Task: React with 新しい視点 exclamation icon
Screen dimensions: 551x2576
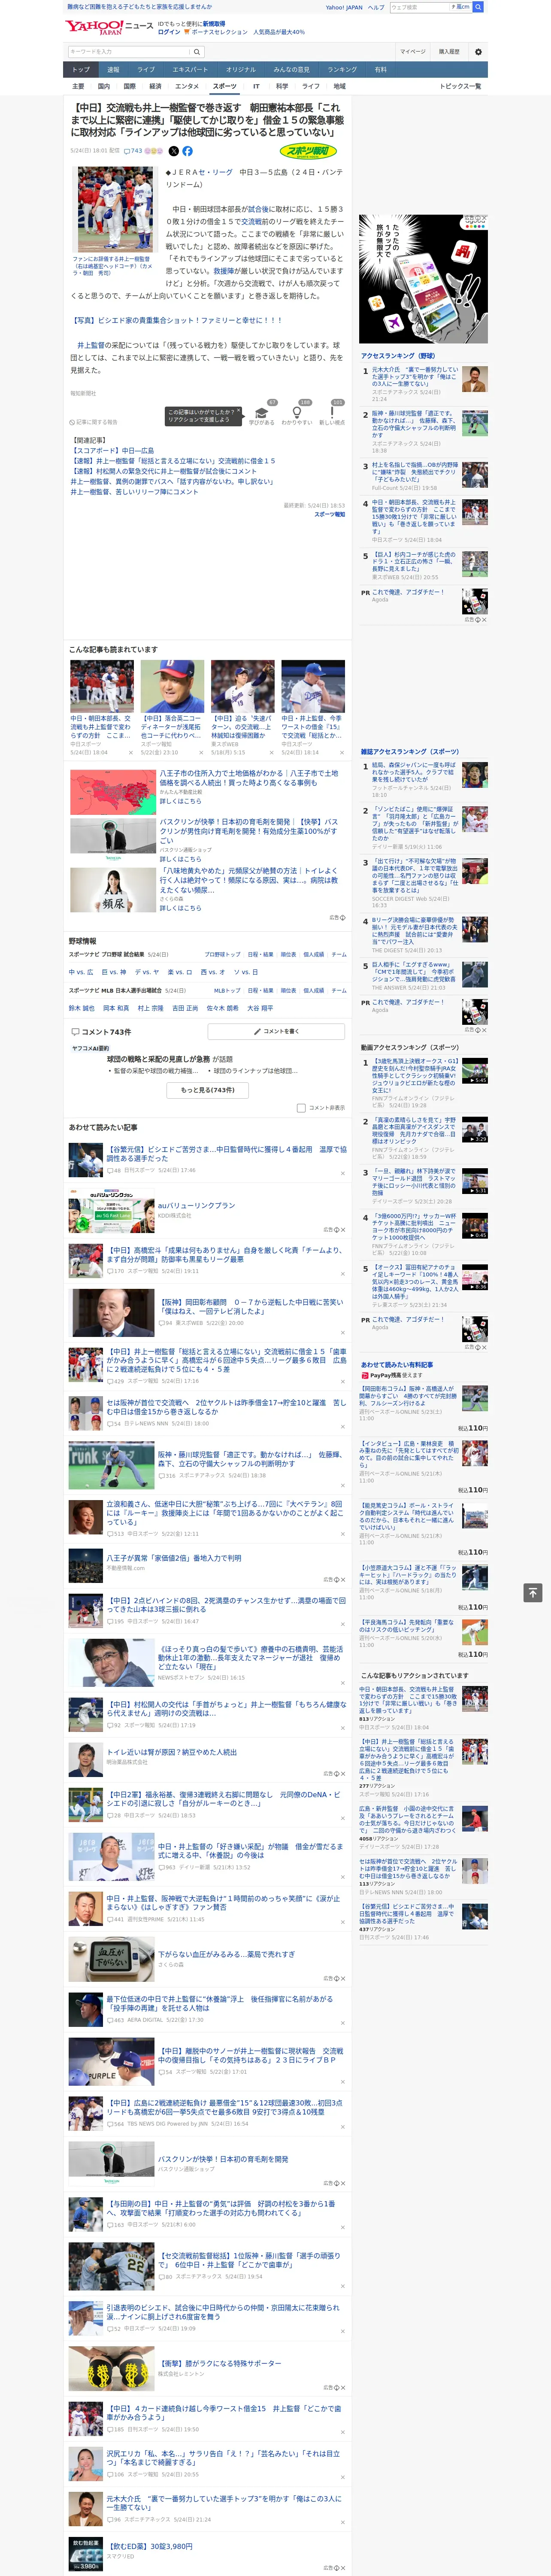Action: pyautogui.click(x=332, y=412)
